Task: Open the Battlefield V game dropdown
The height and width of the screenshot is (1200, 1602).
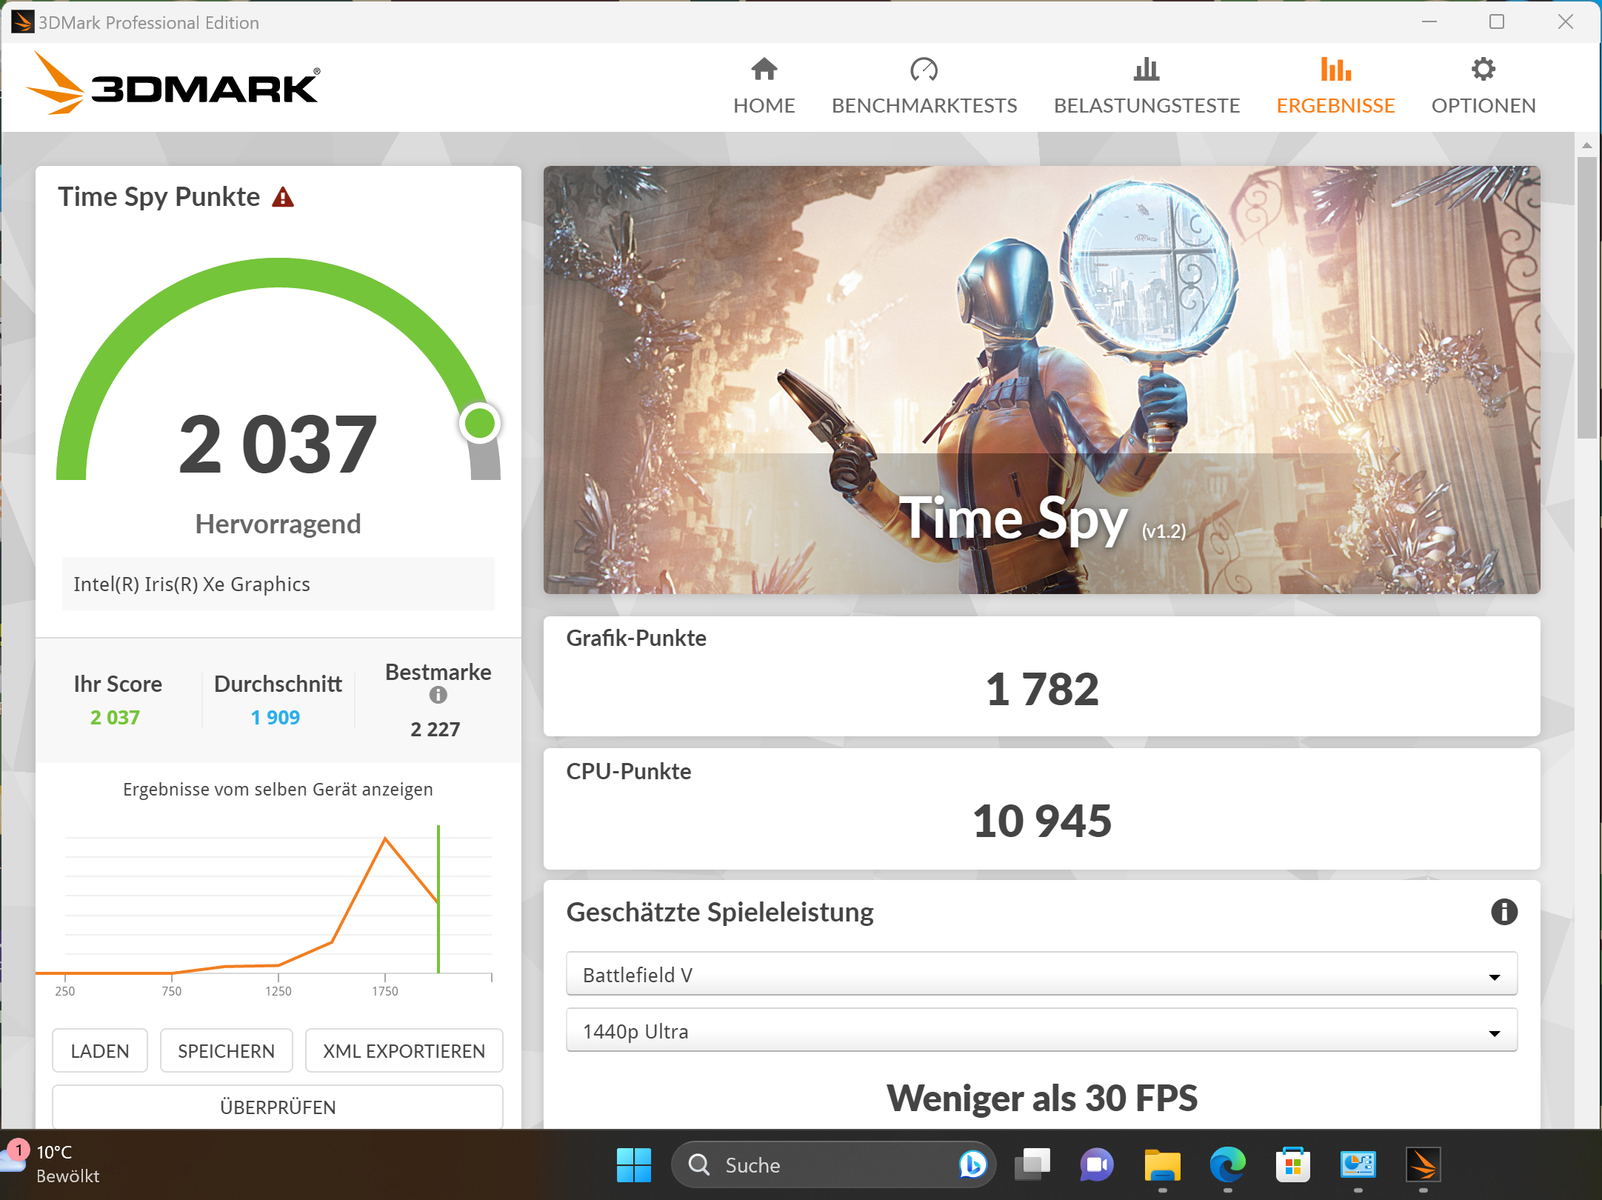Action: (x=1041, y=974)
